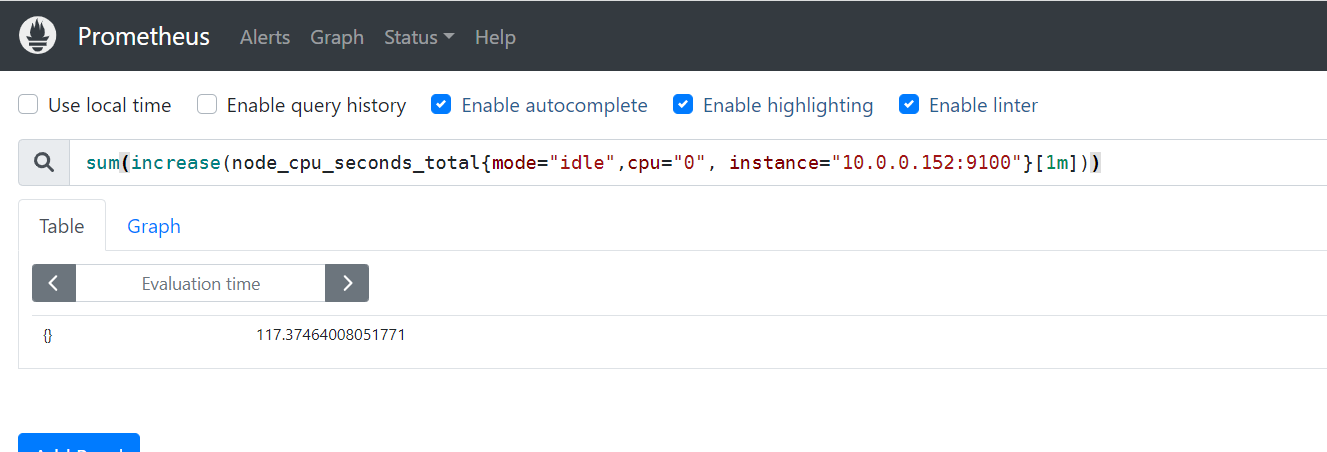Click the magnifier icon beside the query
The width and height of the screenshot is (1327, 452).
pyautogui.click(x=44, y=163)
